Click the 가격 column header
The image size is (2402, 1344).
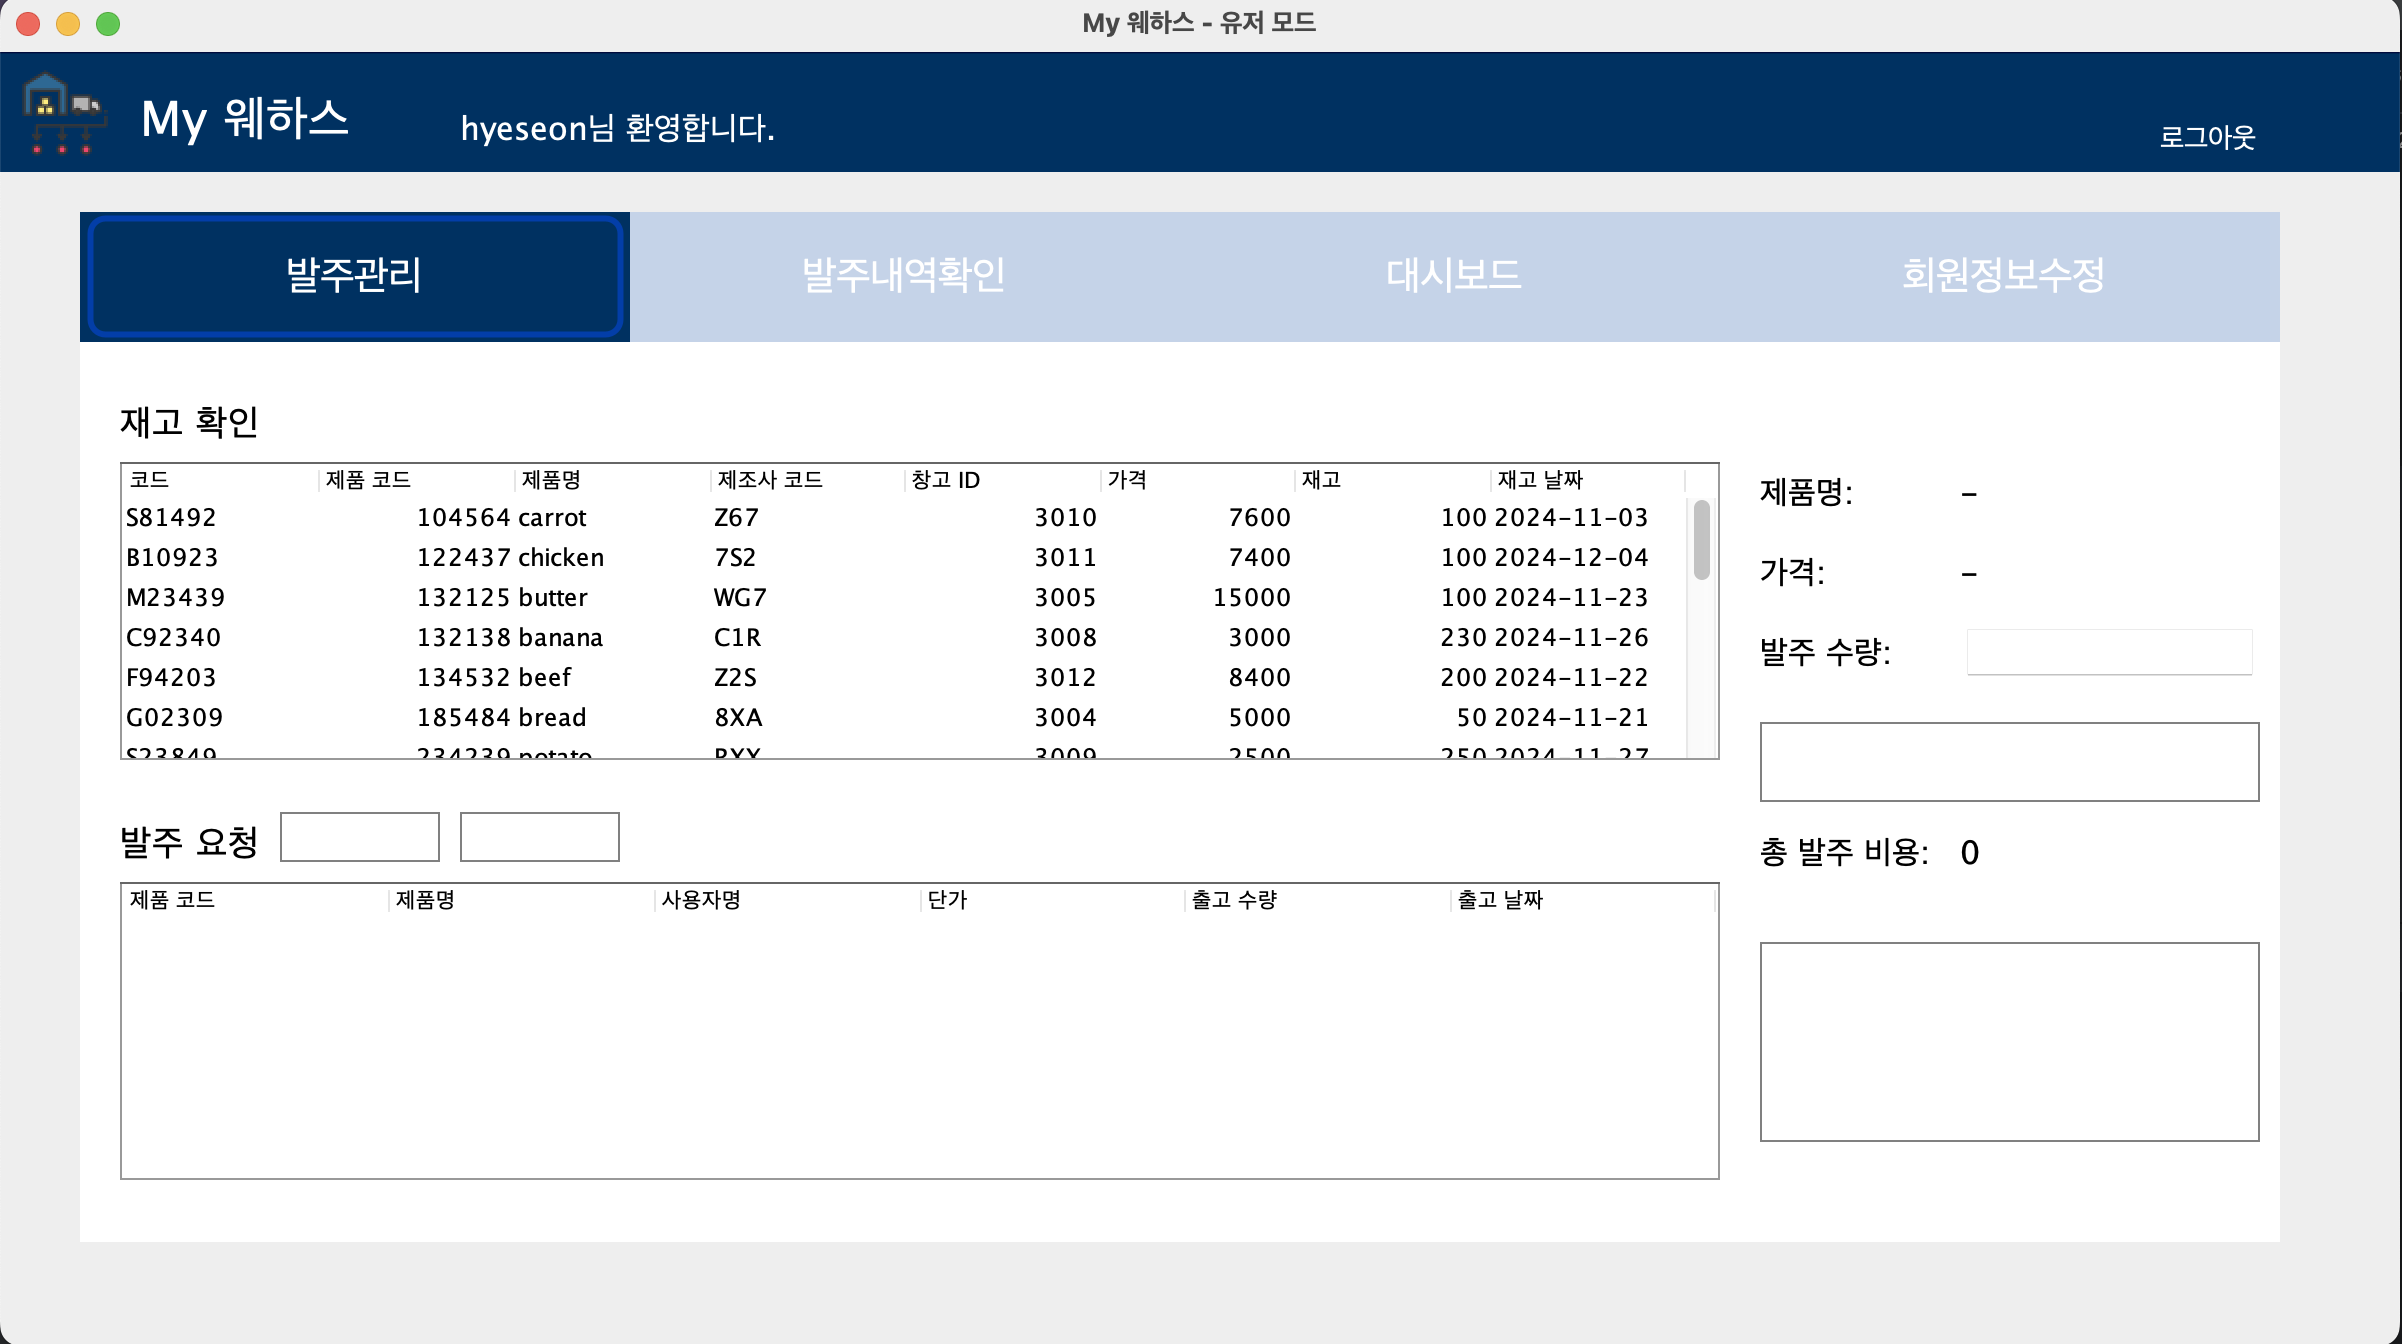(x=1198, y=480)
